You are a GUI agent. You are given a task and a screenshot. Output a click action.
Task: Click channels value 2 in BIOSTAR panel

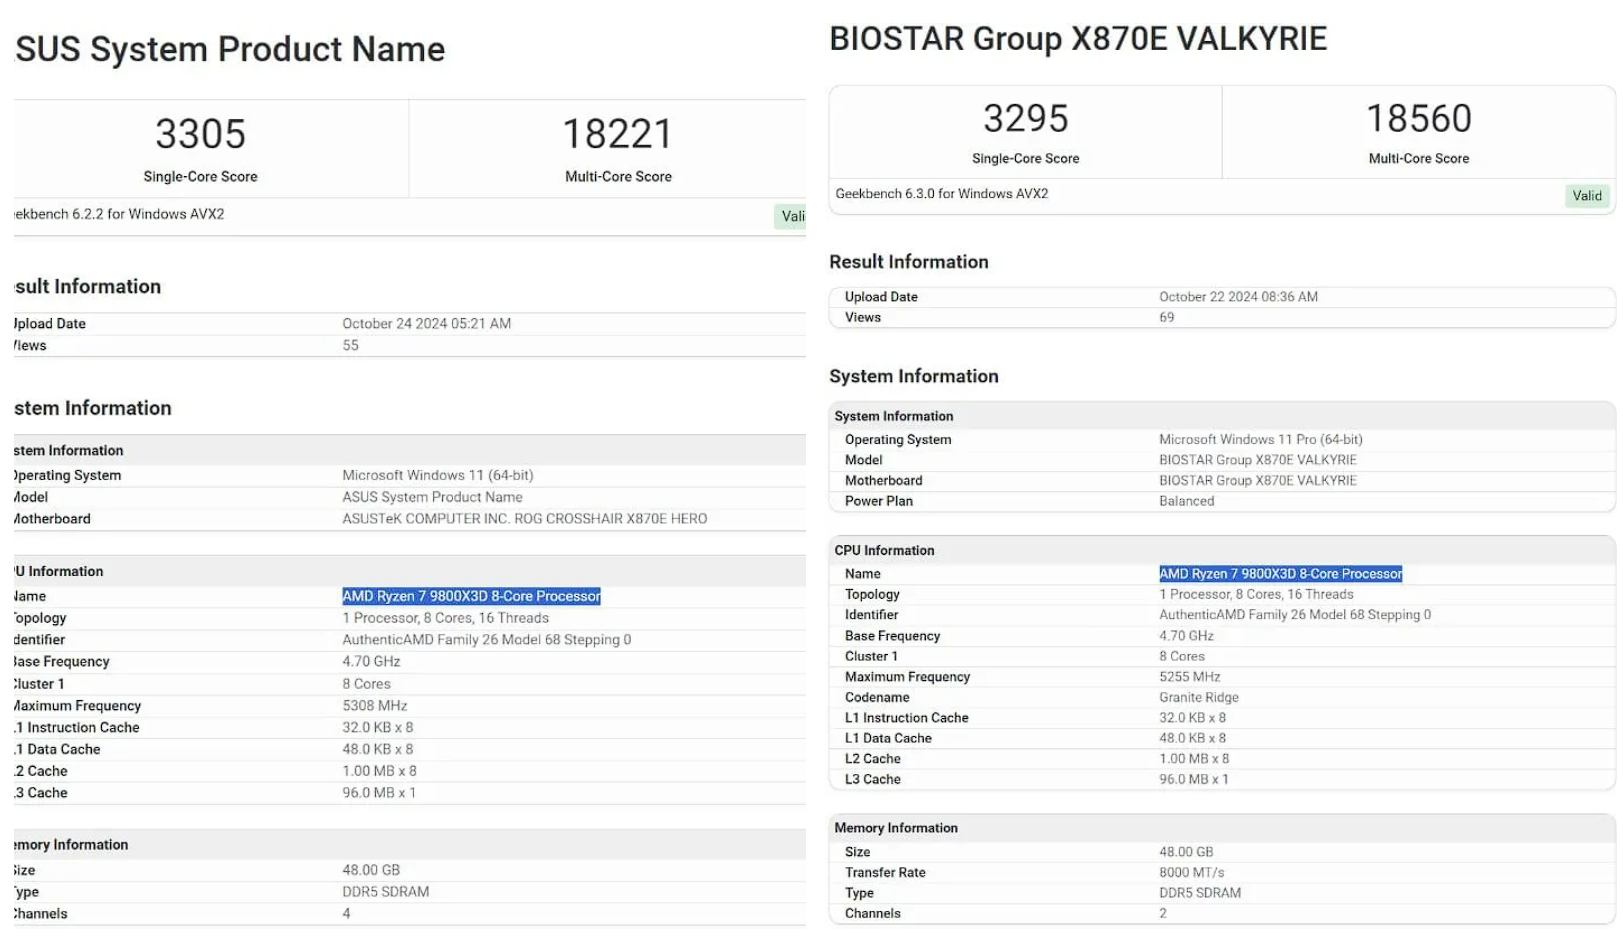[x=1162, y=914]
